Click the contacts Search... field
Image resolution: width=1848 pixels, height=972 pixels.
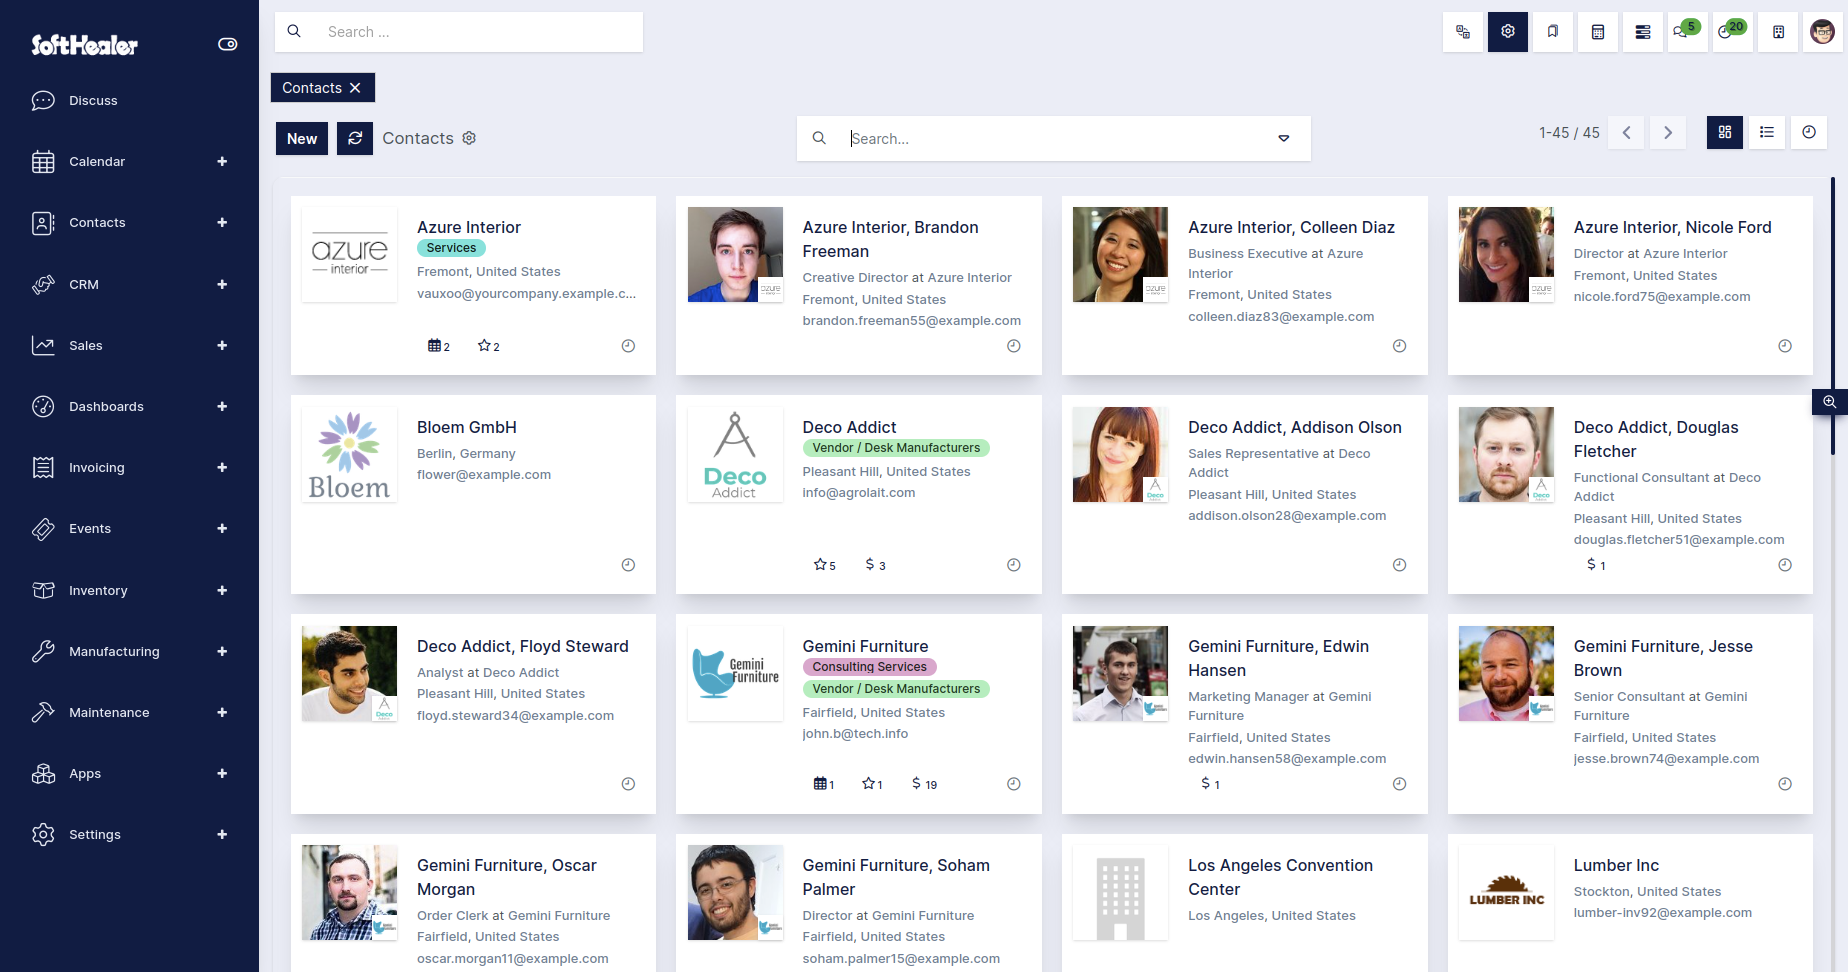pyautogui.click(x=1055, y=139)
